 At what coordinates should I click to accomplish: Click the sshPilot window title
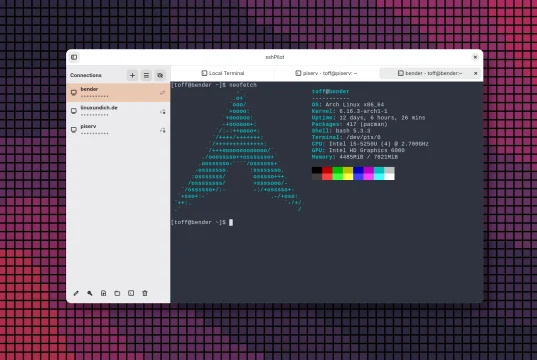pyautogui.click(x=275, y=57)
